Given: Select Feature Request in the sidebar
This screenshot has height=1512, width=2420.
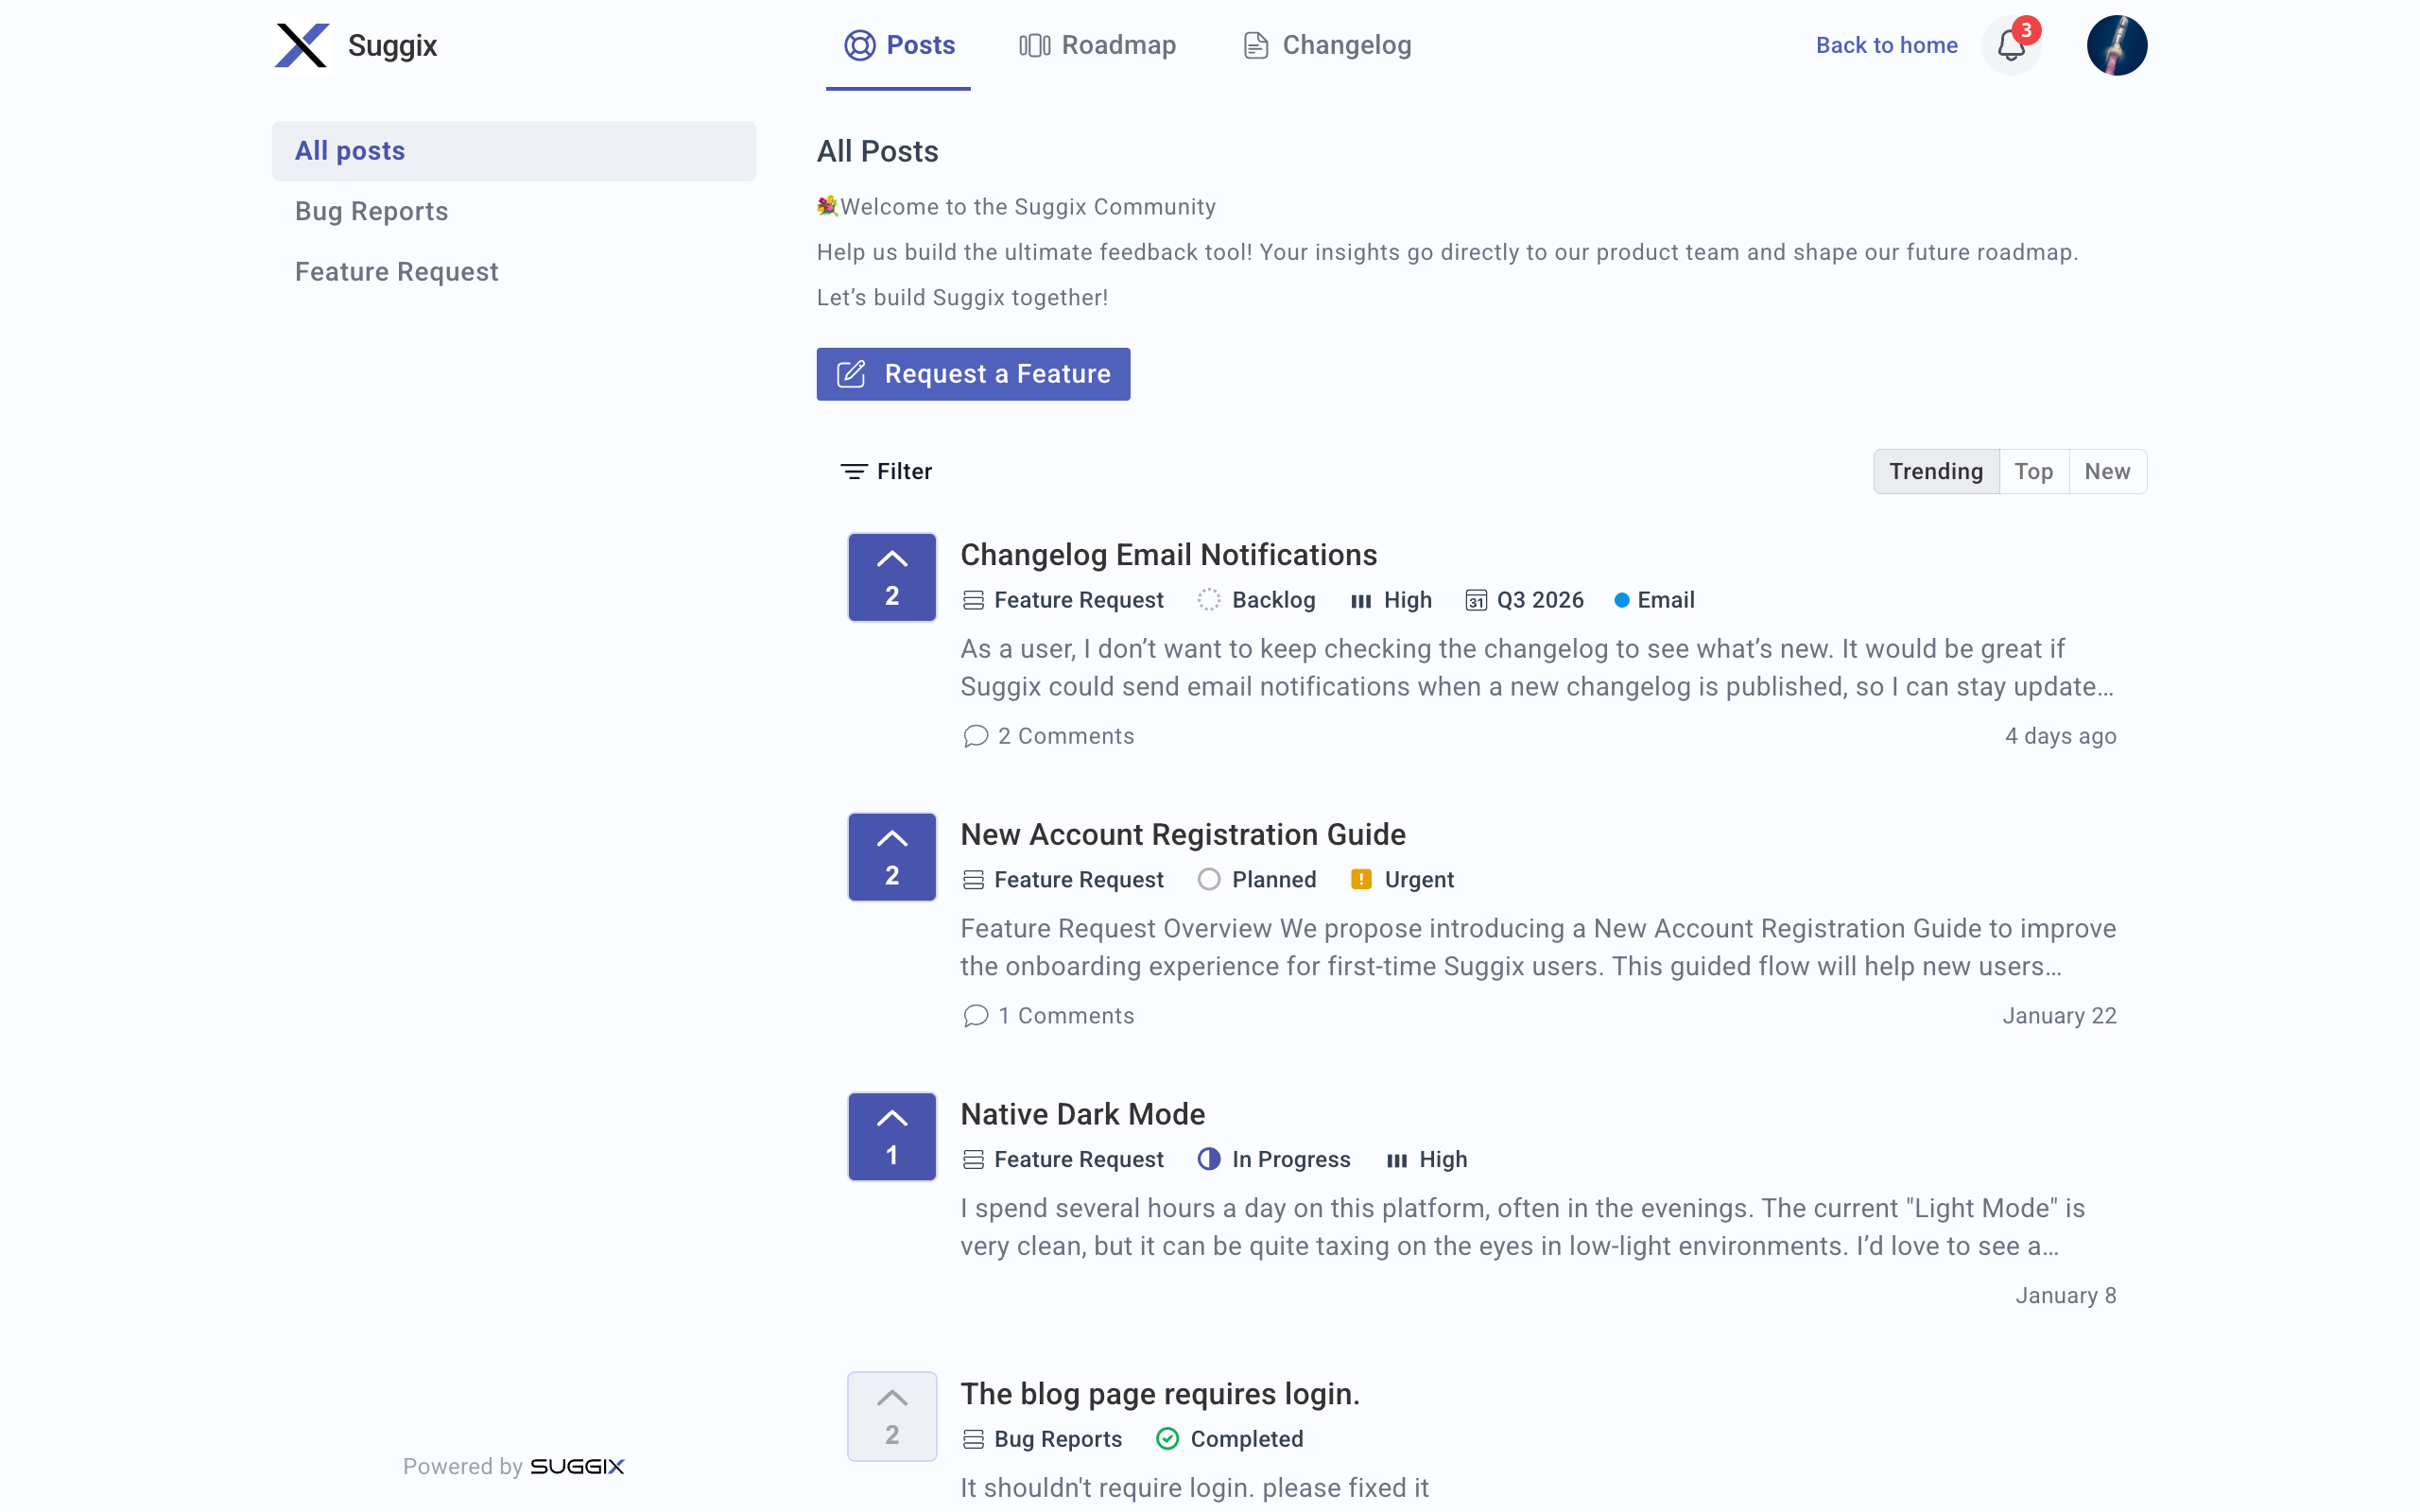Looking at the screenshot, I should click(x=396, y=272).
